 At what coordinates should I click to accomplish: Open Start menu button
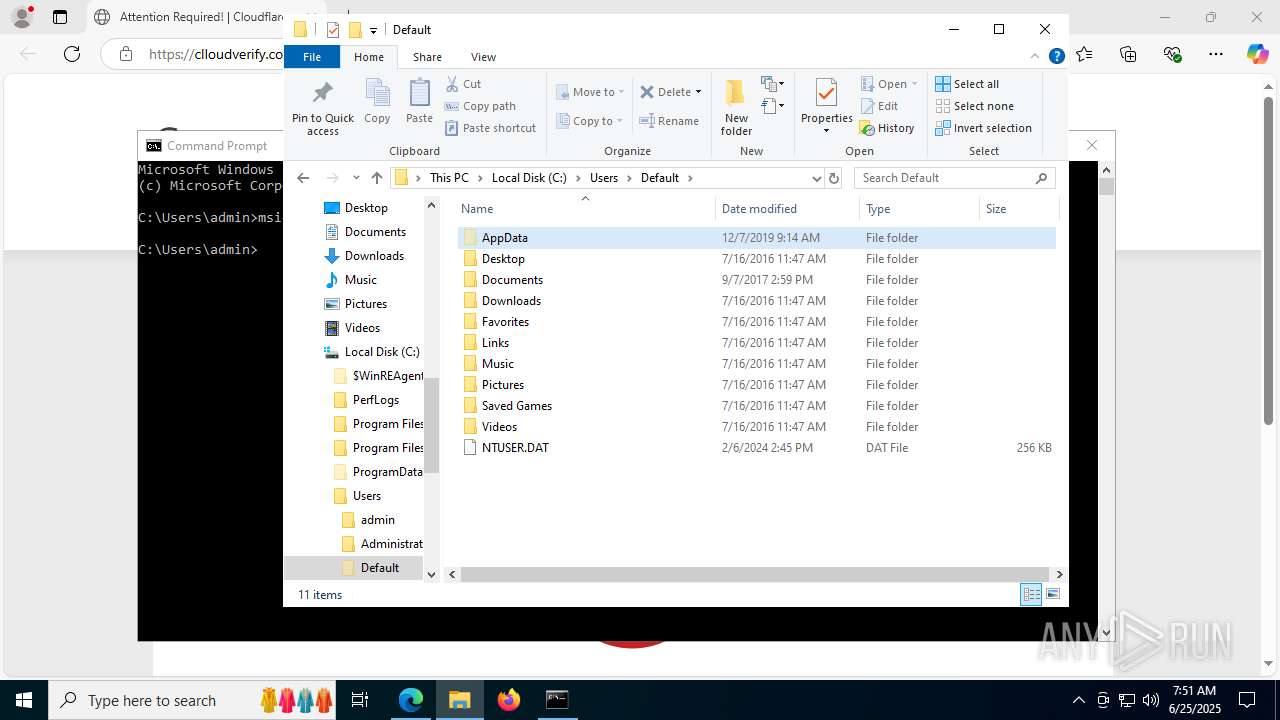24,700
